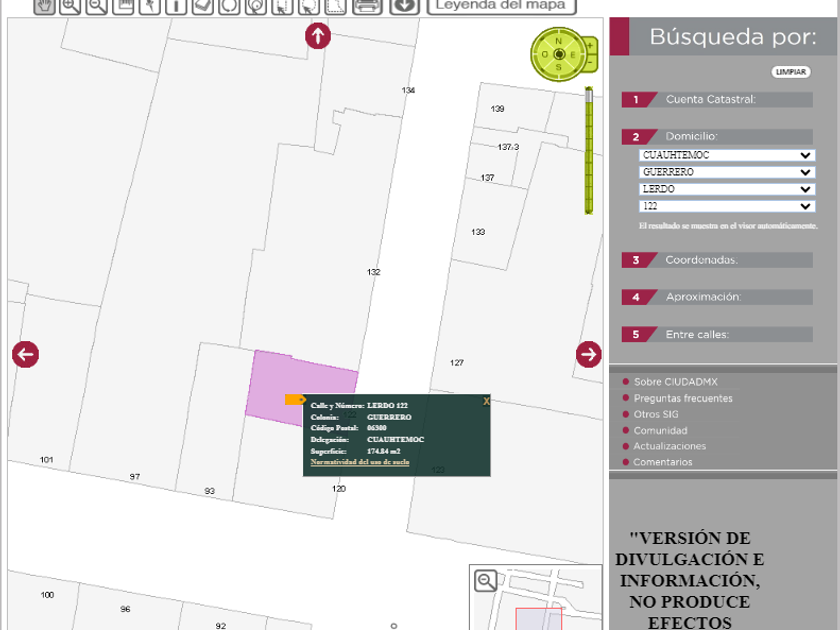The width and height of the screenshot is (840, 630).
Task: Select the hand pan tool
Action: pyautogui.click(x=44, y=6)
